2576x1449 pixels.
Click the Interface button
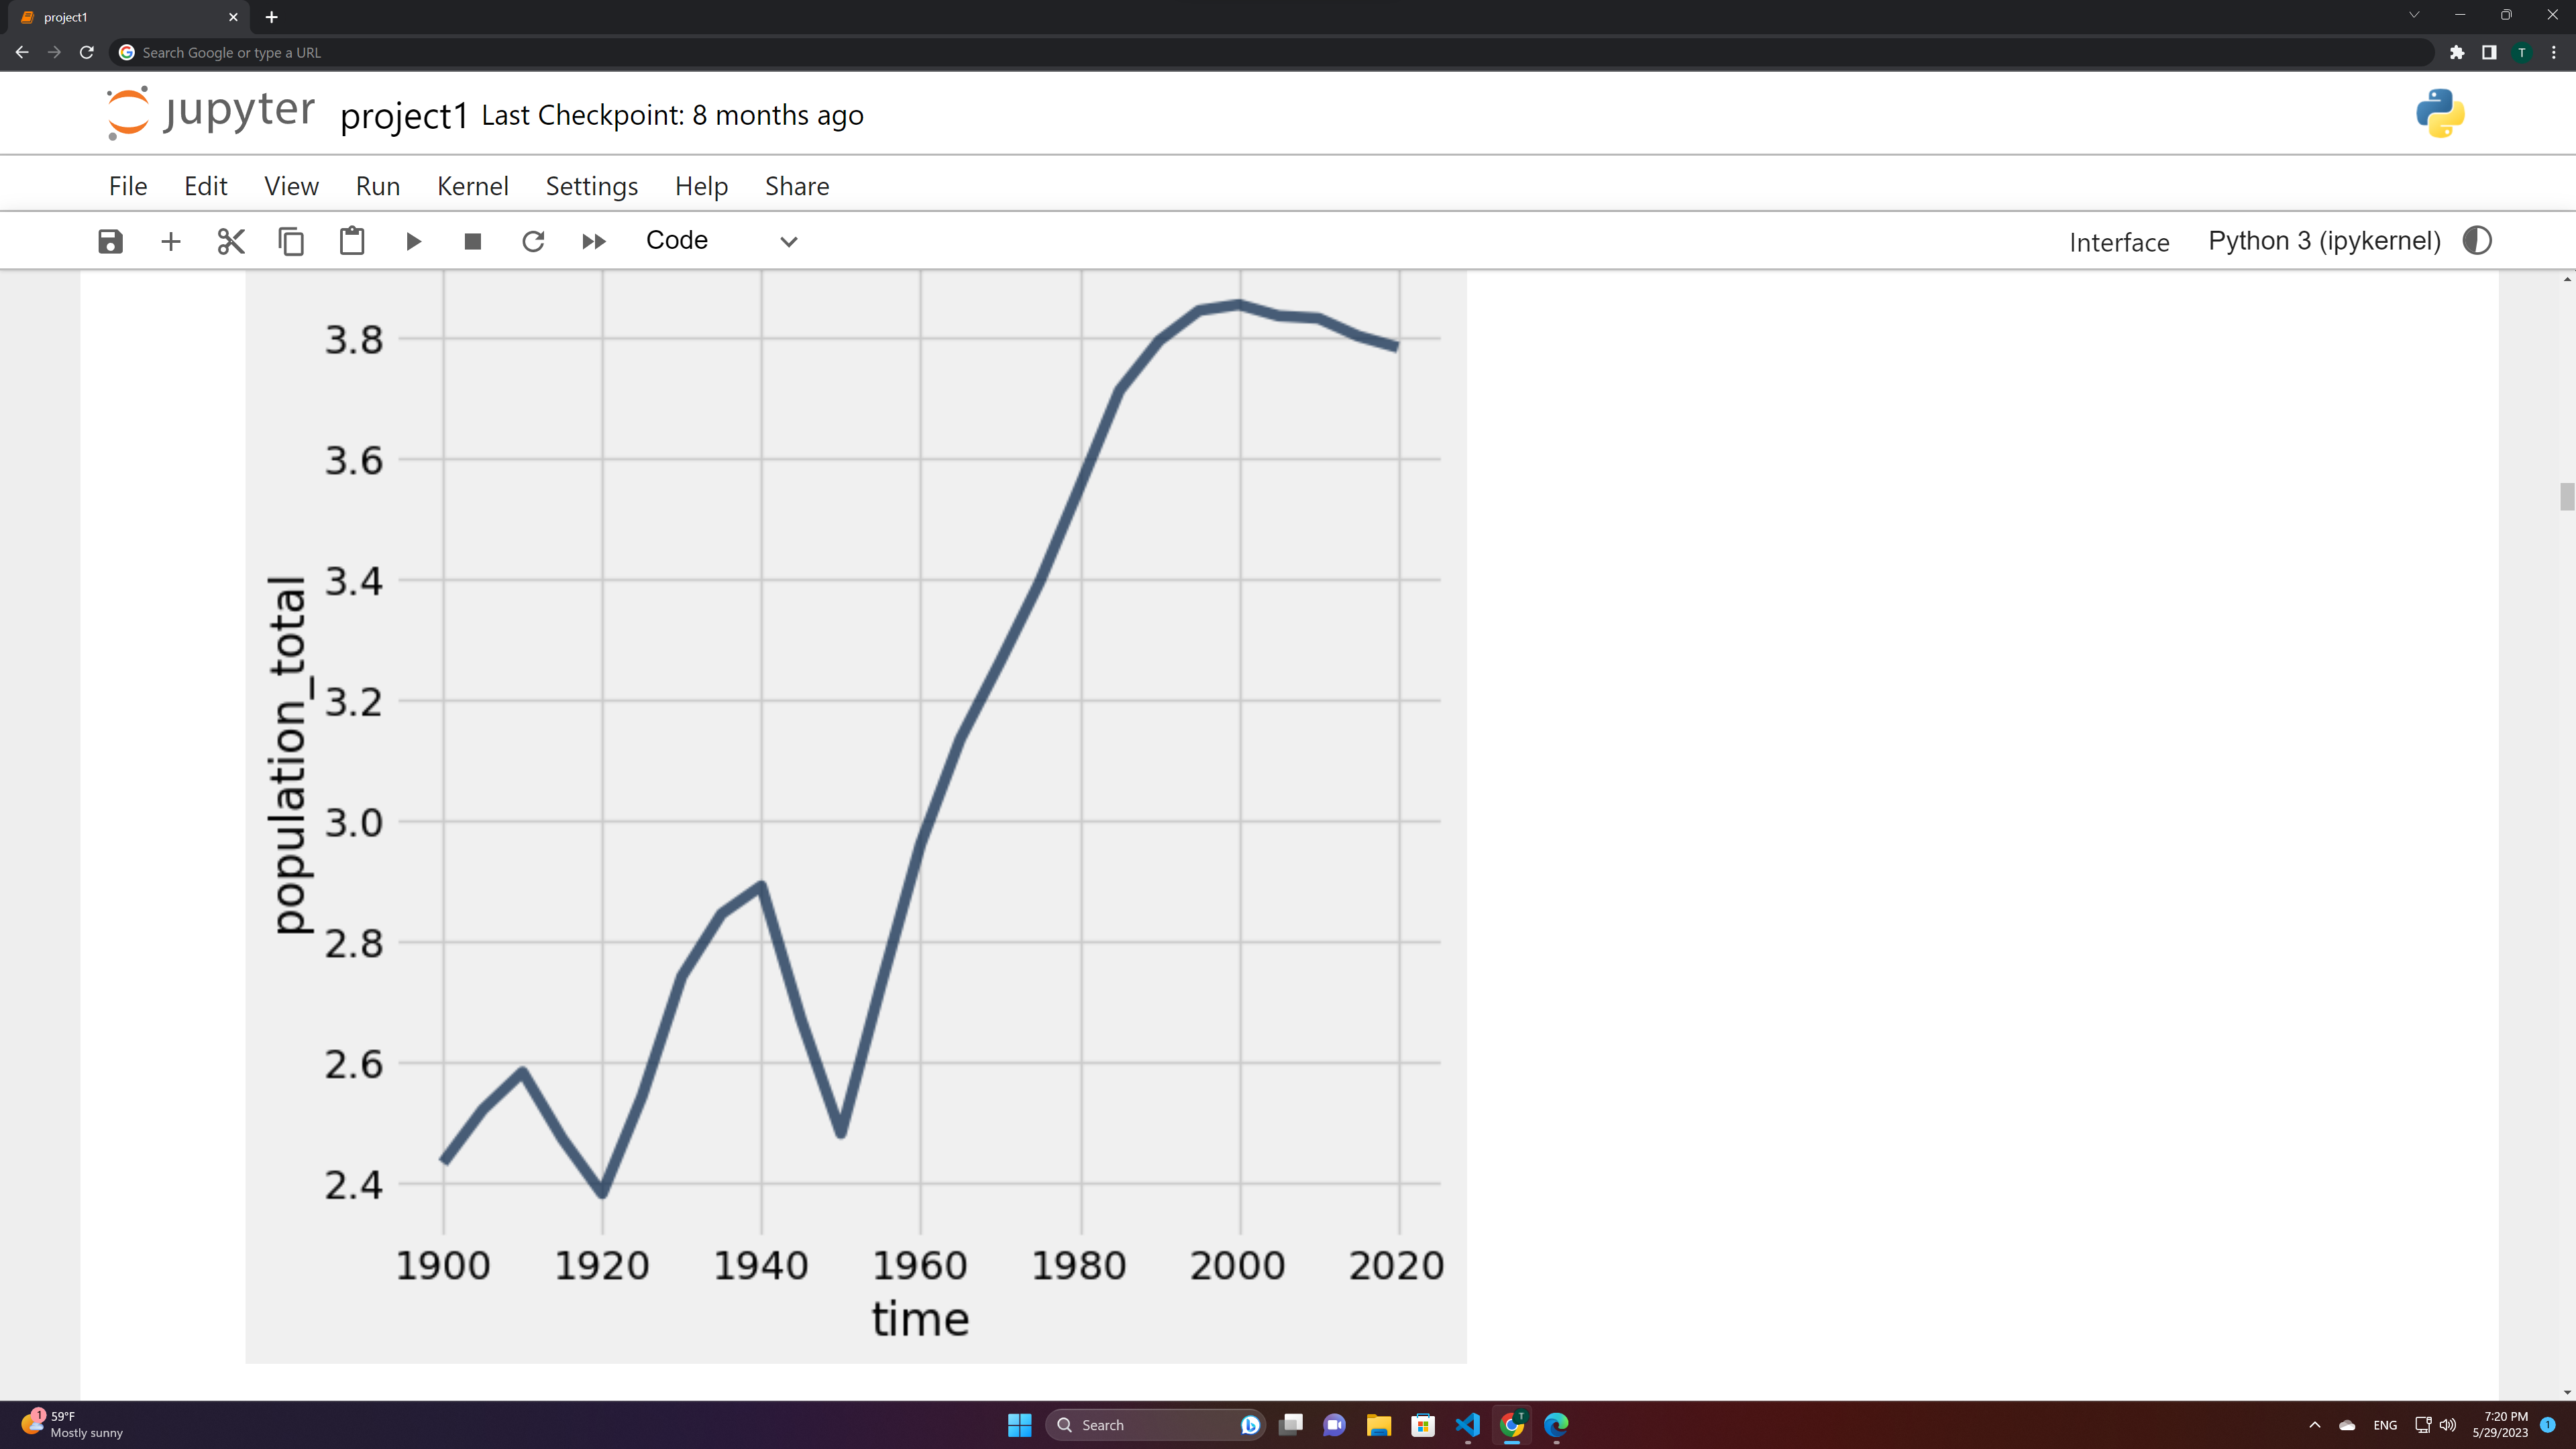pos(2118,242)
